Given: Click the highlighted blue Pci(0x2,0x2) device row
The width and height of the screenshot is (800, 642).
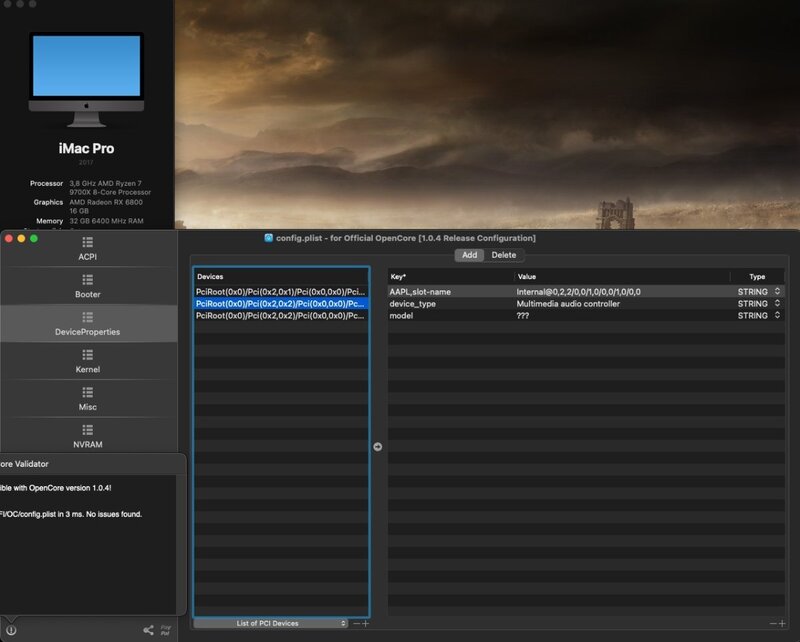Looking at the screenshot, I should [x=281, y=304].
